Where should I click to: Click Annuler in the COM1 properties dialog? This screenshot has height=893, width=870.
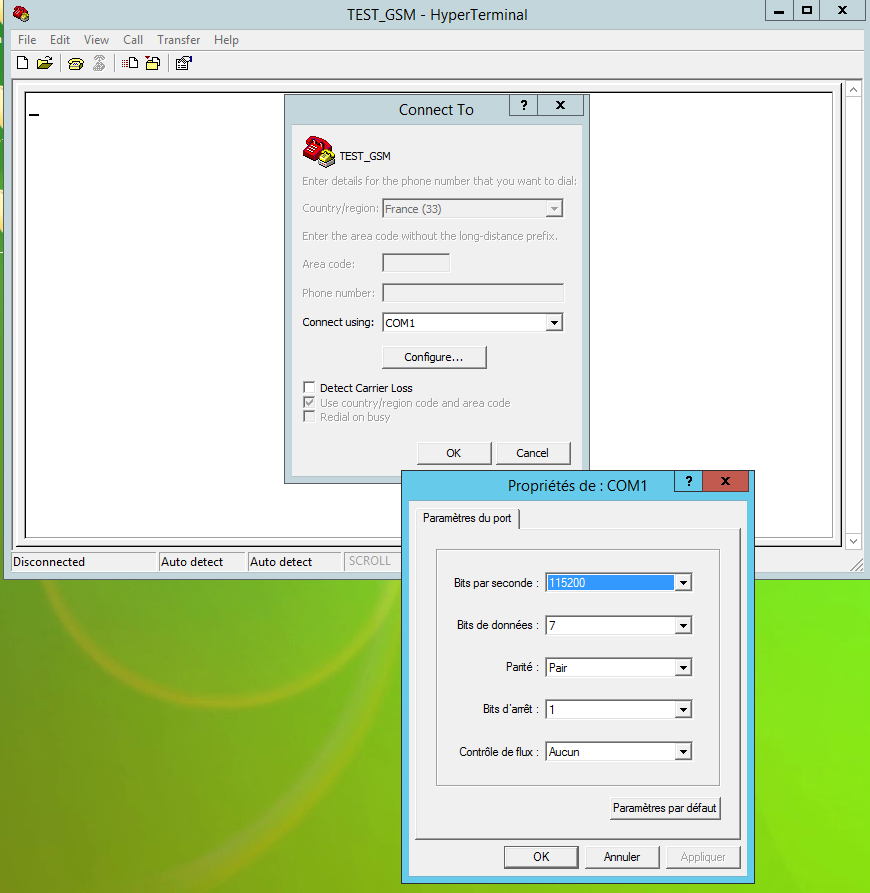(621, 857)
